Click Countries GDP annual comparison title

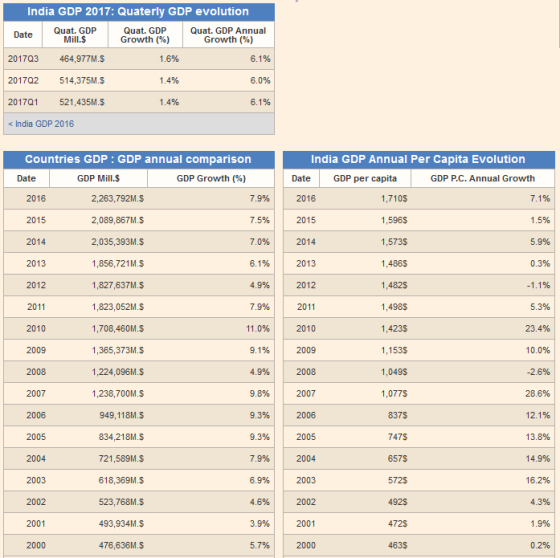[138, 159]
